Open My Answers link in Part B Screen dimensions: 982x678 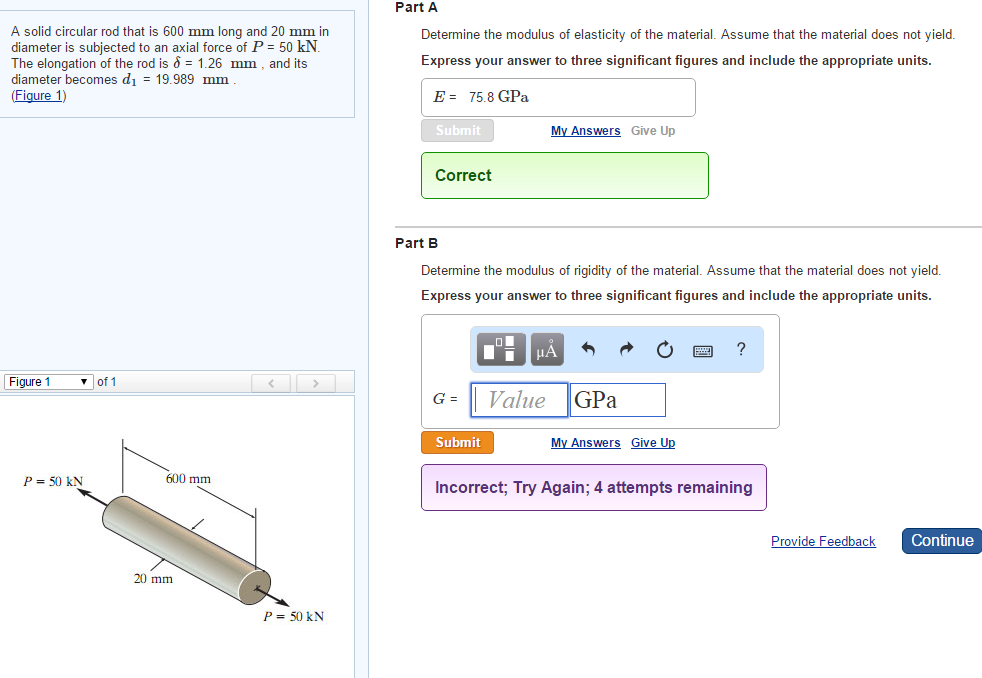(585, 443)
